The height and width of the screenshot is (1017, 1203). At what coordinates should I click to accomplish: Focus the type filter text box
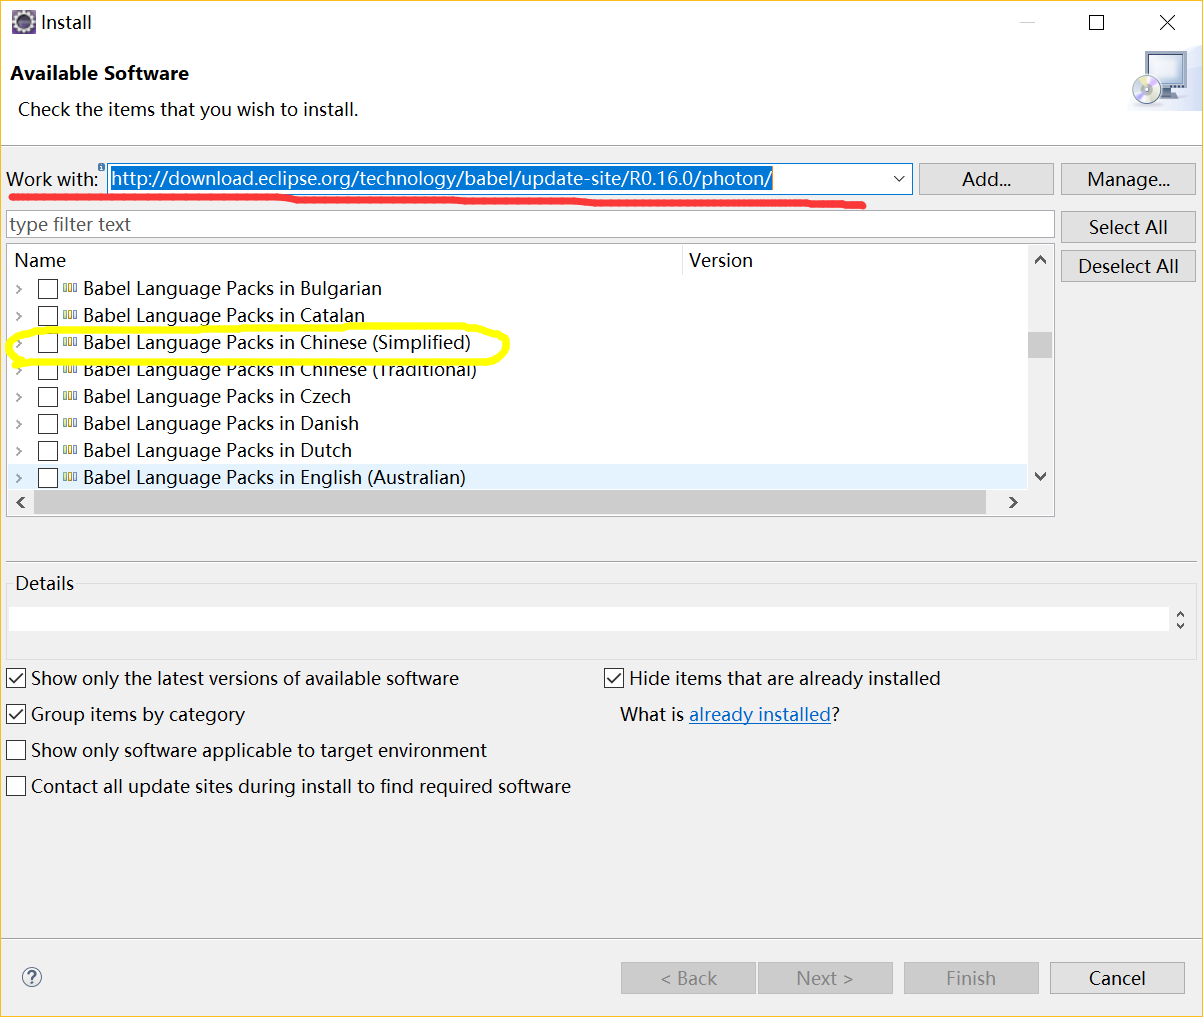pos(530,225)
